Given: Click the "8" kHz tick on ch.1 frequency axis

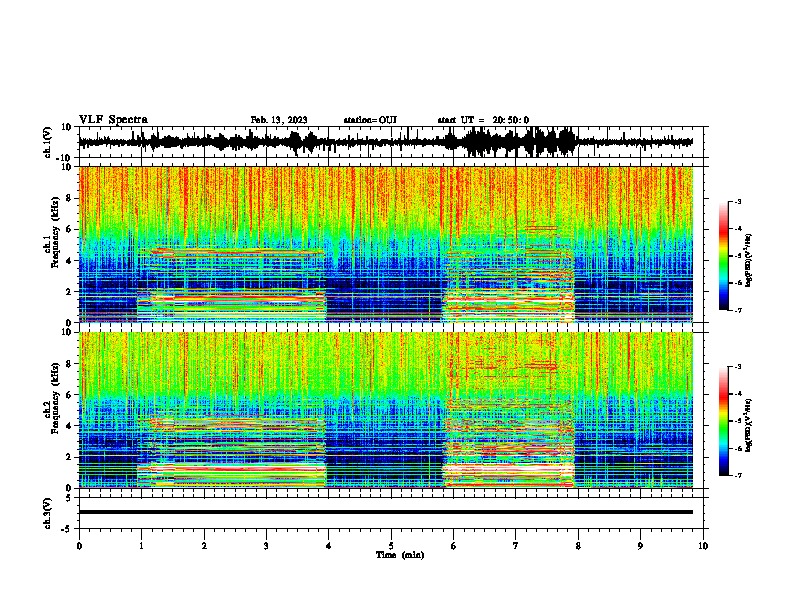Looking at the screenshot, I should coord(70,198).
